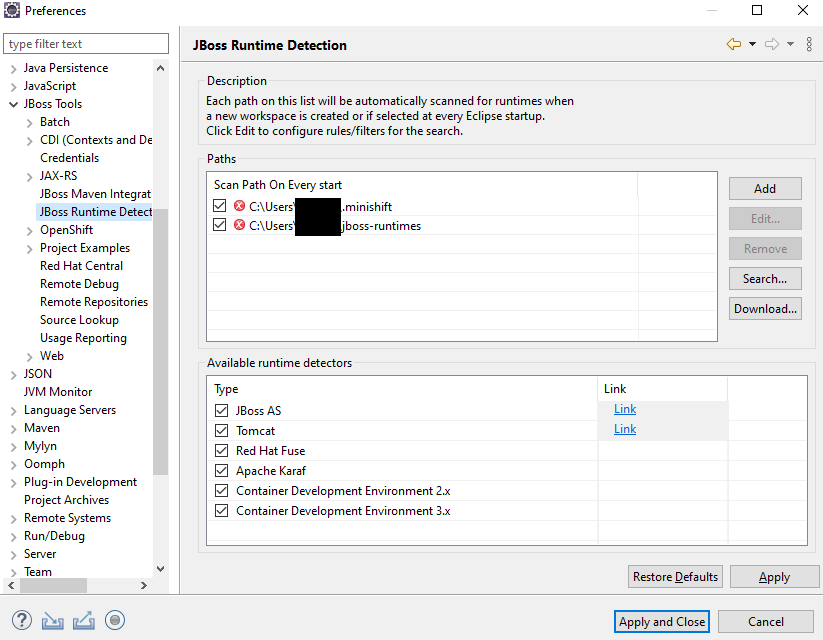This screenshot has width=823, height=640.
Task: Click the export preferences icon
Action: click(x=84, y=621)
